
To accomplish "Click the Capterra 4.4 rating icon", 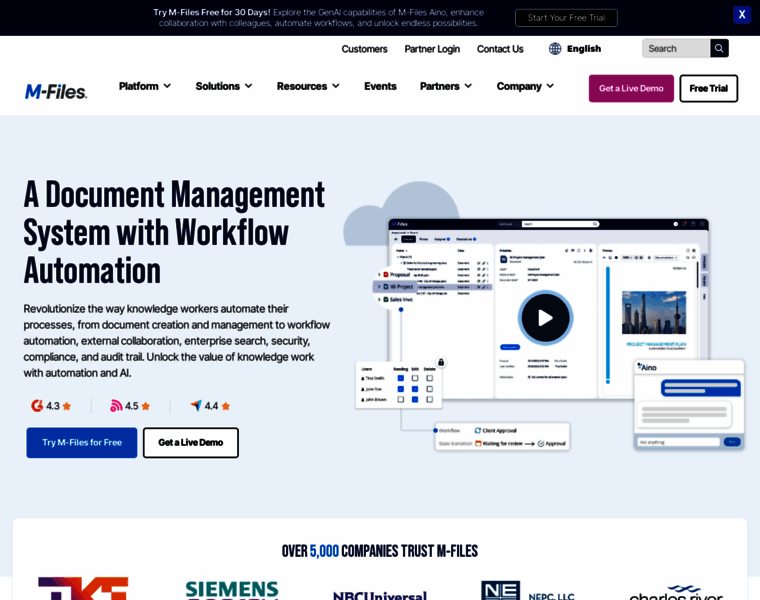I will pos(196,405).
